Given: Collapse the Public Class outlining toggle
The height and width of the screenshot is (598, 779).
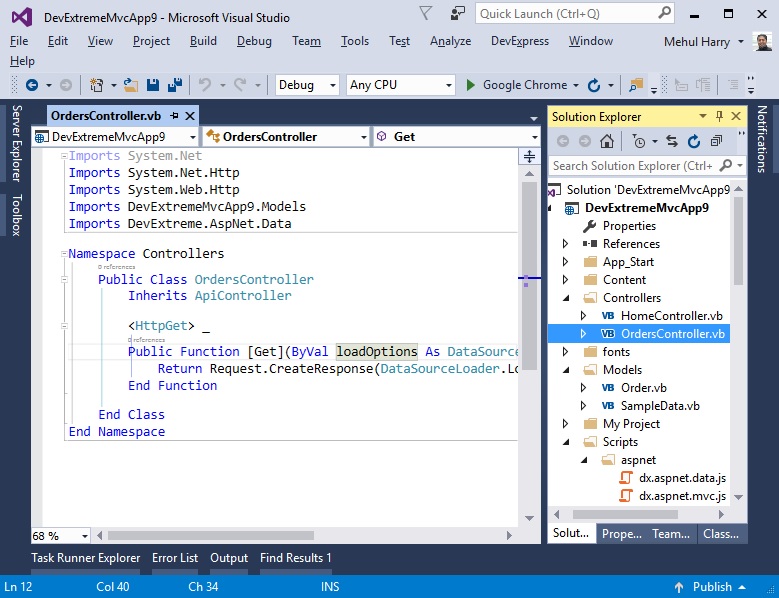Looking at the screenshot, I should pyautogui.click(x=64, y=280).
